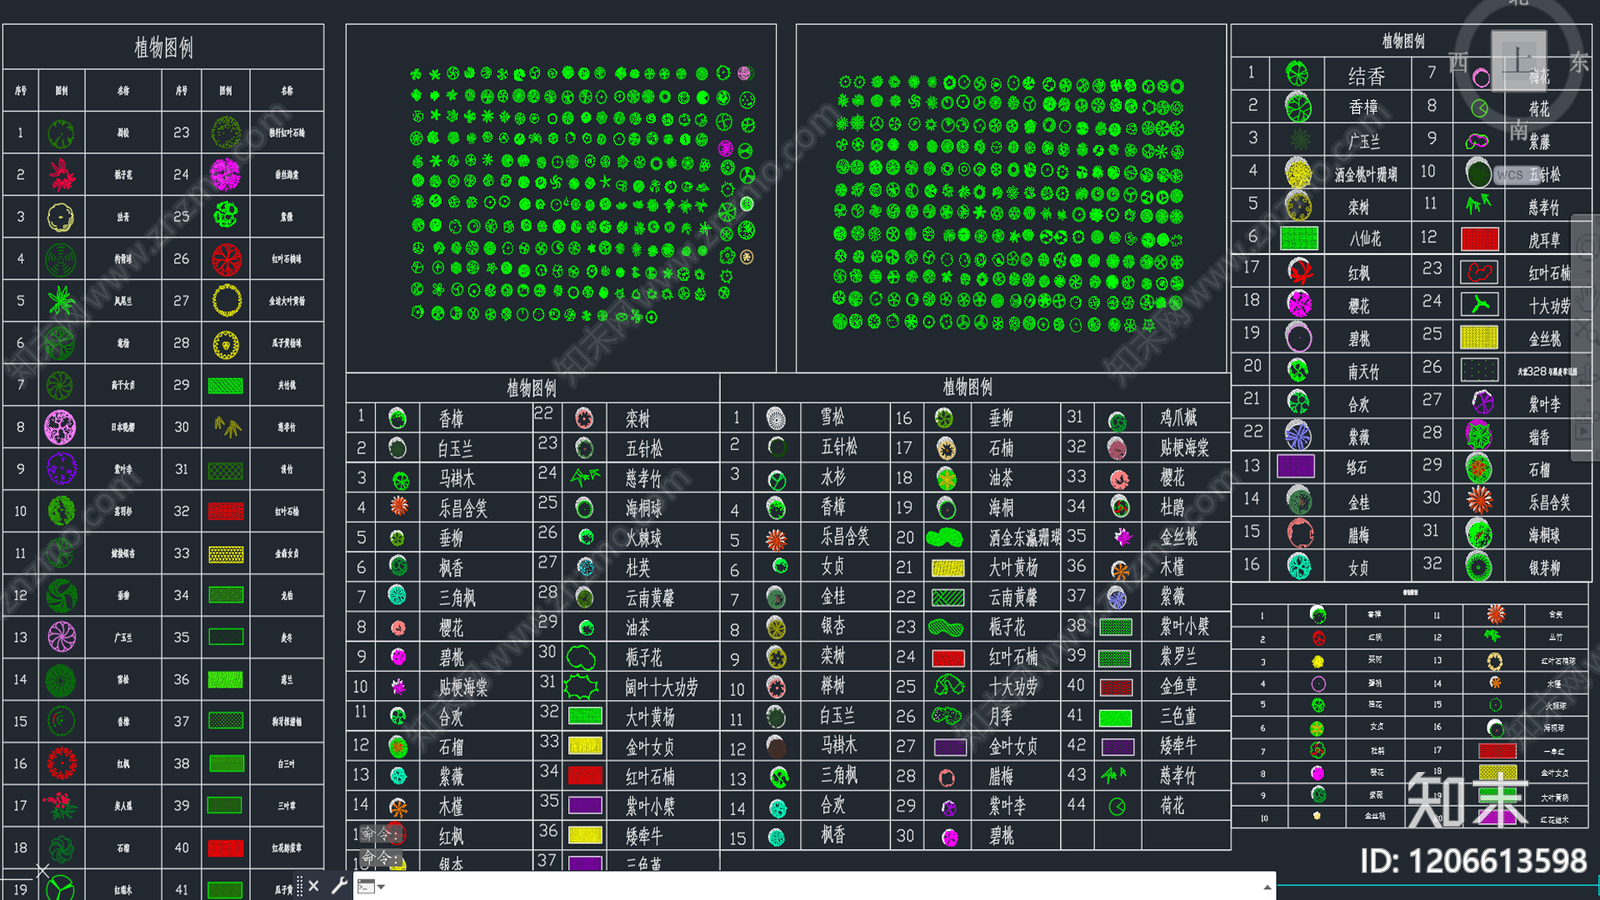This screenshot has height=900, width=1600.
Task: Close the command line with the X button
Action: 314,885
